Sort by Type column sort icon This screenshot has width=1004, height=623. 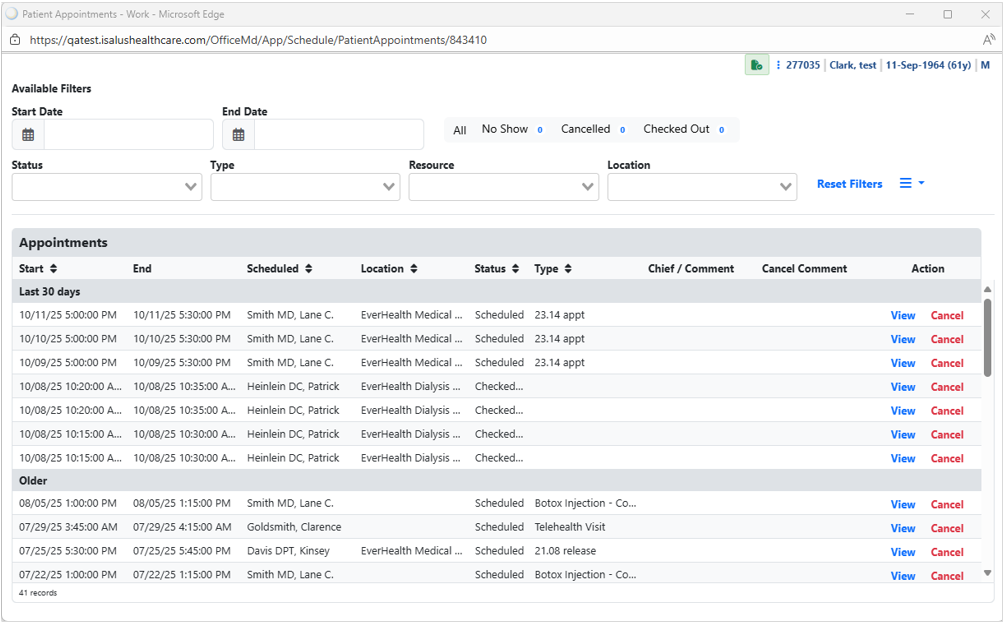(x=568, y=269)
